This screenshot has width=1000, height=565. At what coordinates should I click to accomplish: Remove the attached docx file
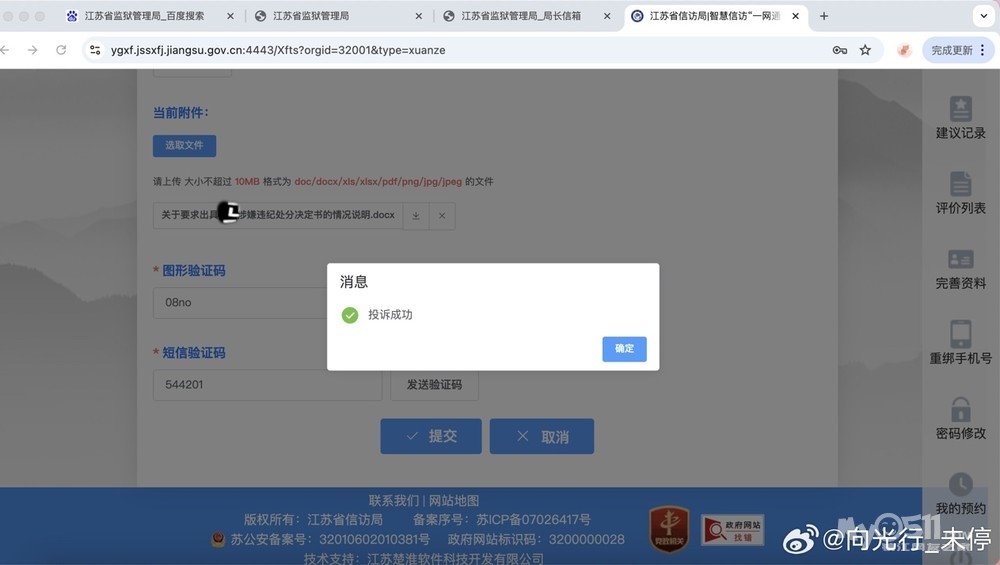click(x=442, y=216)
